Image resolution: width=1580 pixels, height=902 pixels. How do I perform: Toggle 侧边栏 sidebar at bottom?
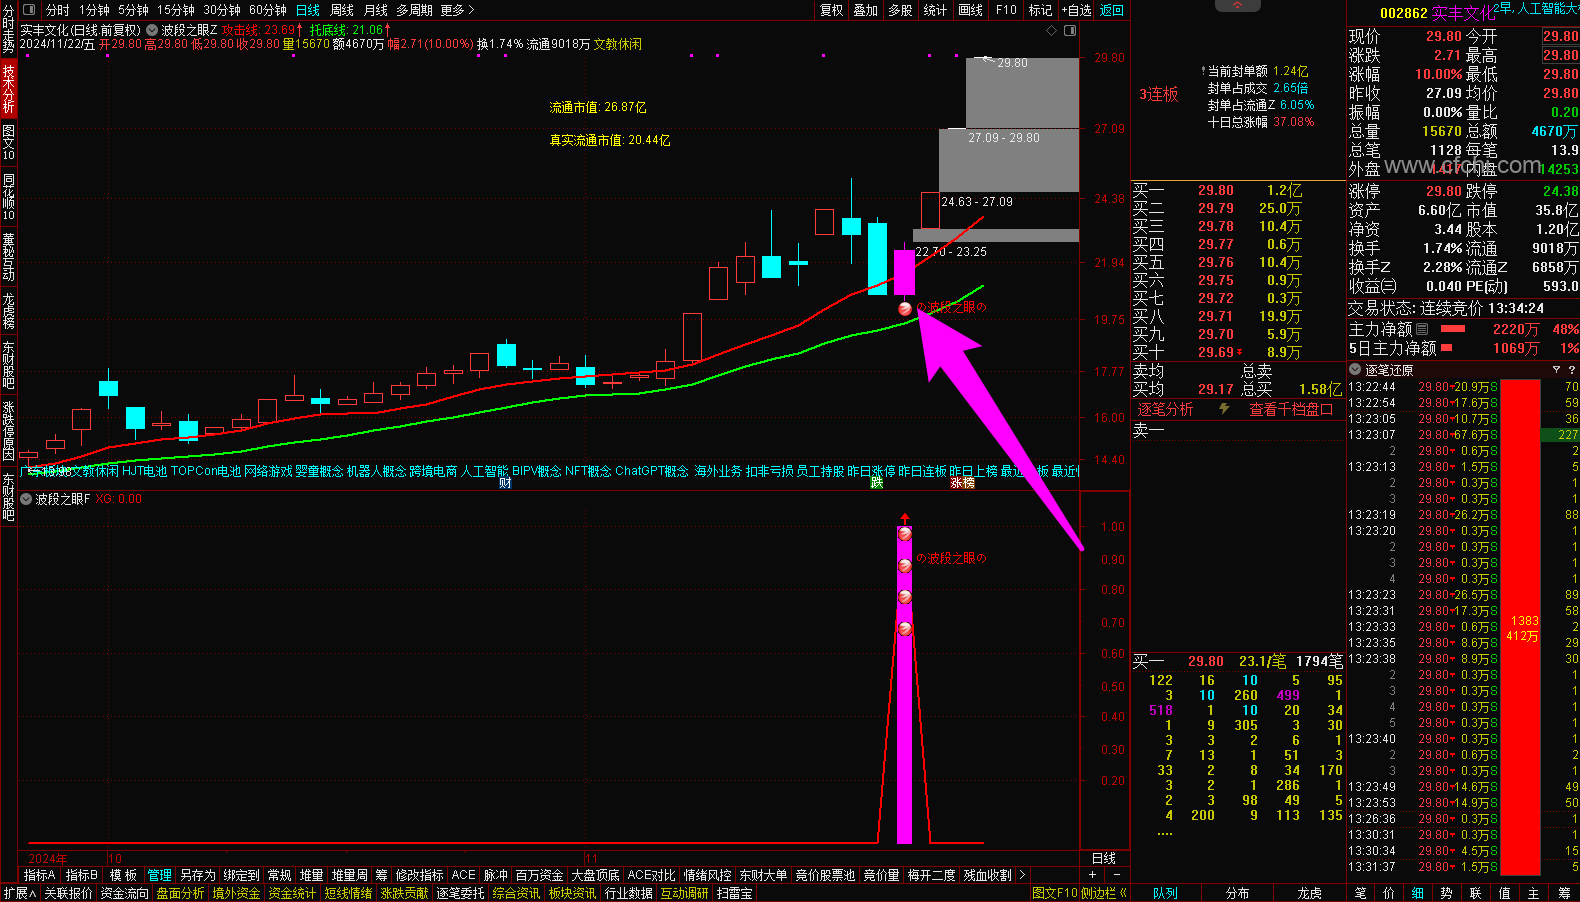(x=1104, y=893)
